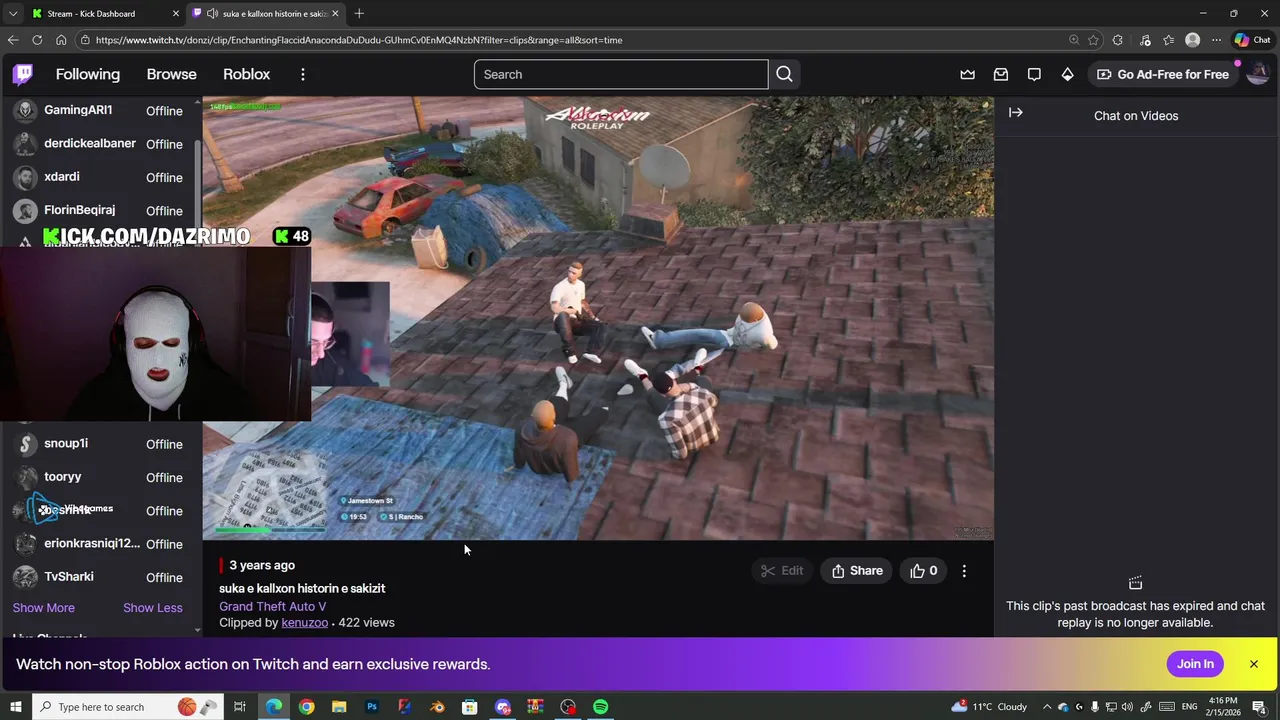Open the browser media control icon
This screenshot has width=1280, height=720.
(1143, 40)
